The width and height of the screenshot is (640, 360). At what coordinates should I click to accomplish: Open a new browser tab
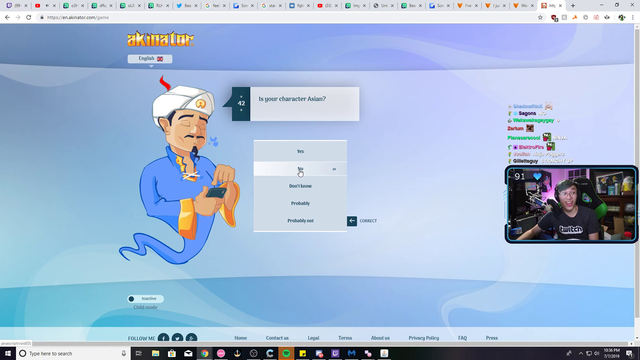pyautogui.click(x=573, y=6)
